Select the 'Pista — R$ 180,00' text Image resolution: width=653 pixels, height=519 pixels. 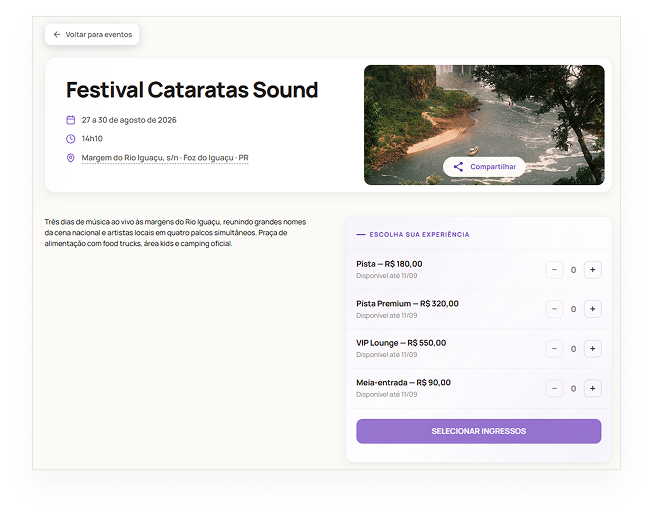coord(389,264)
